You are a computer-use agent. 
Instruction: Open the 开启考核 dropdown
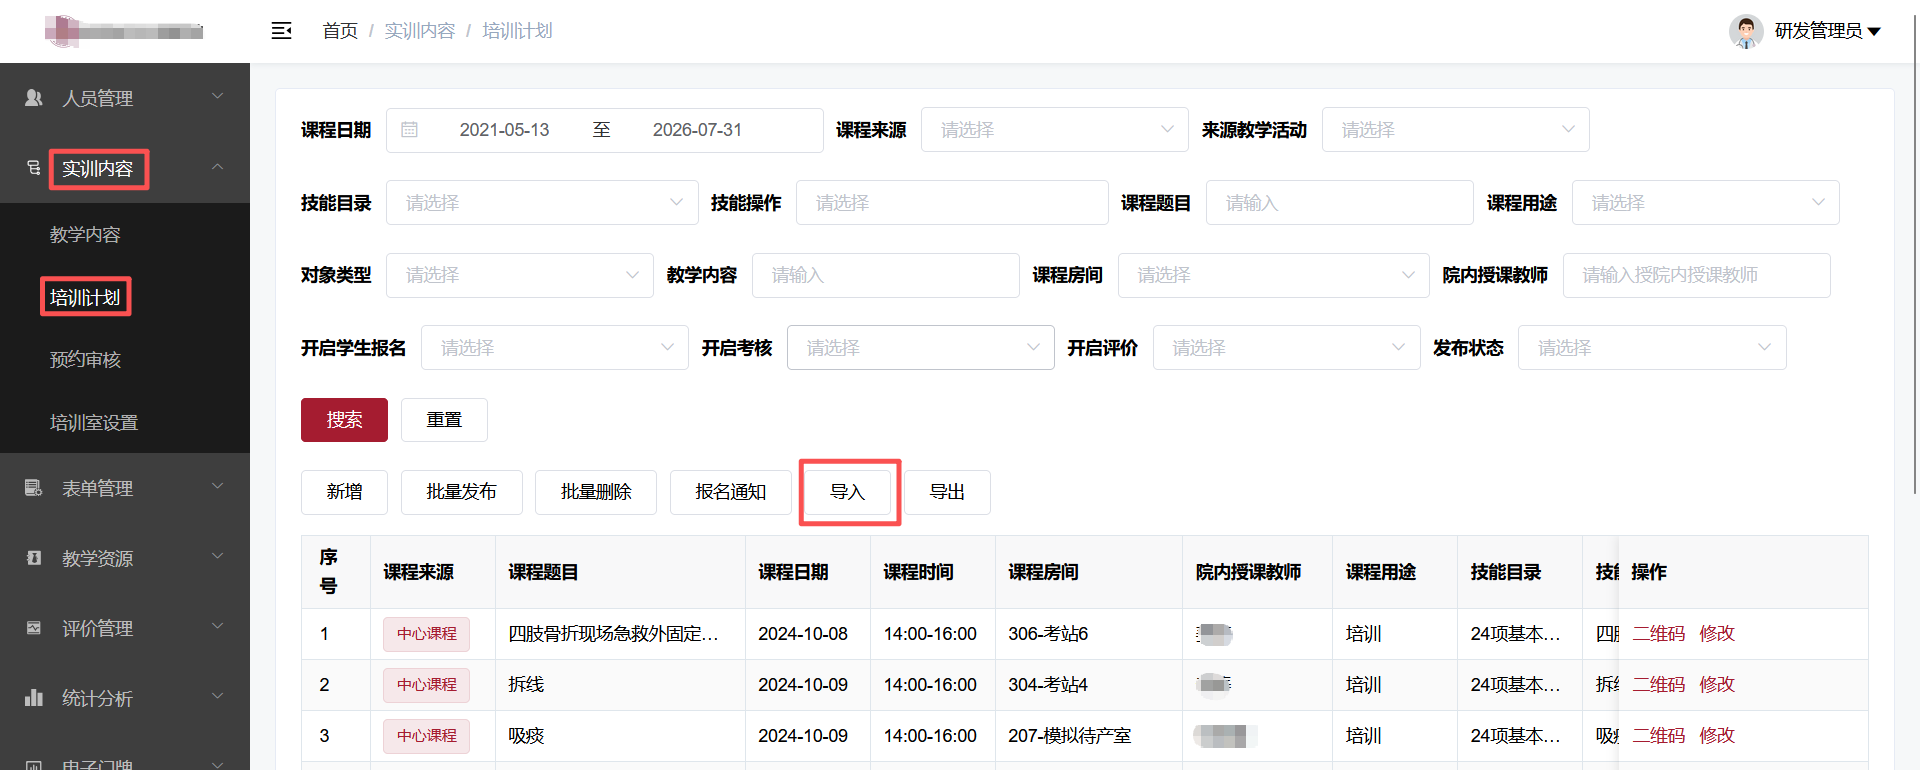click(x=921, y=348)
